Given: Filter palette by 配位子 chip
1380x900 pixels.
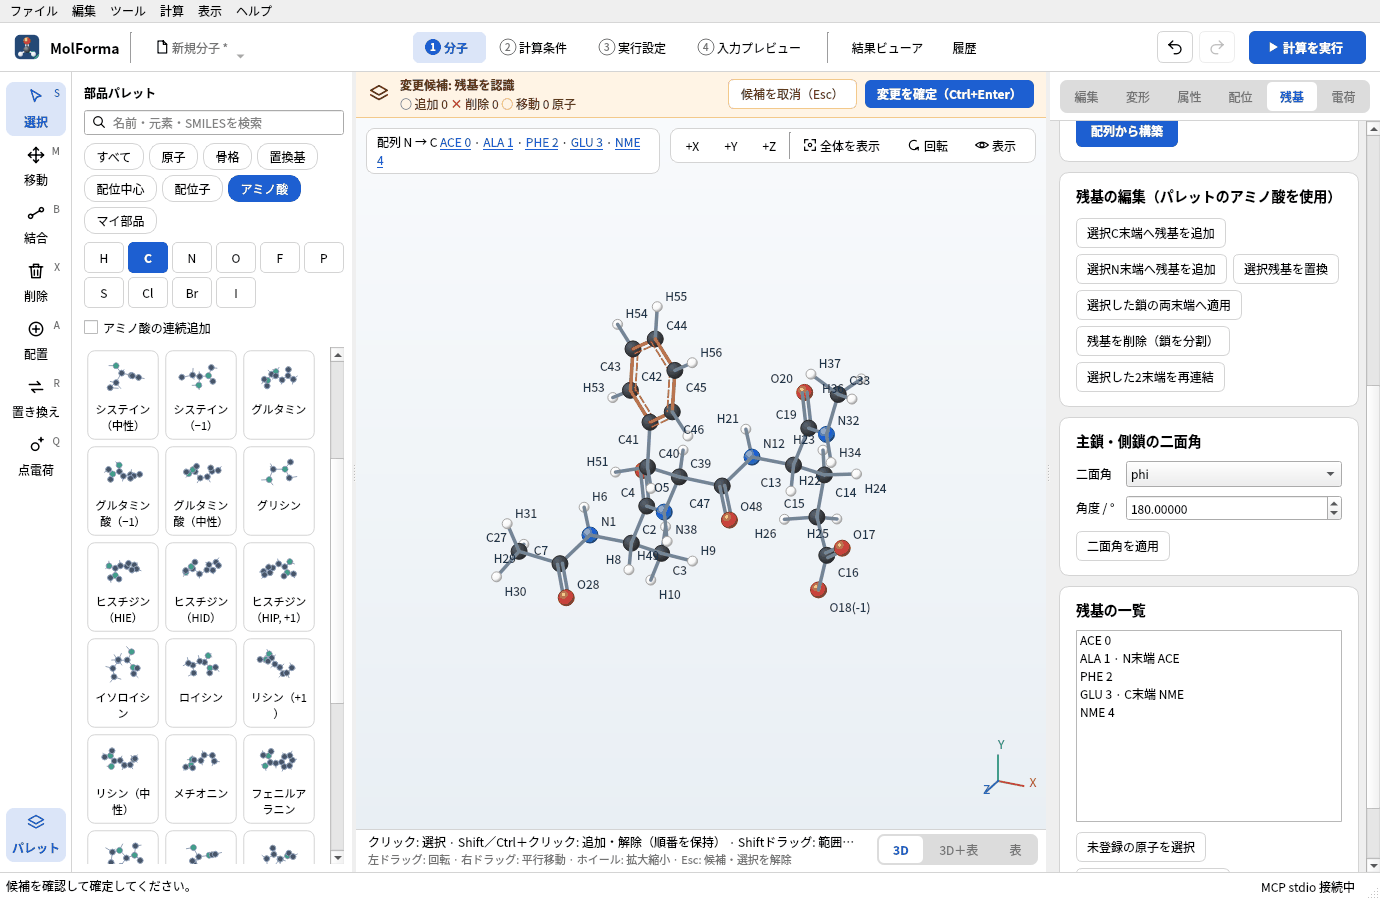Looking at the screenshot, I should click(x=192, y=189).
